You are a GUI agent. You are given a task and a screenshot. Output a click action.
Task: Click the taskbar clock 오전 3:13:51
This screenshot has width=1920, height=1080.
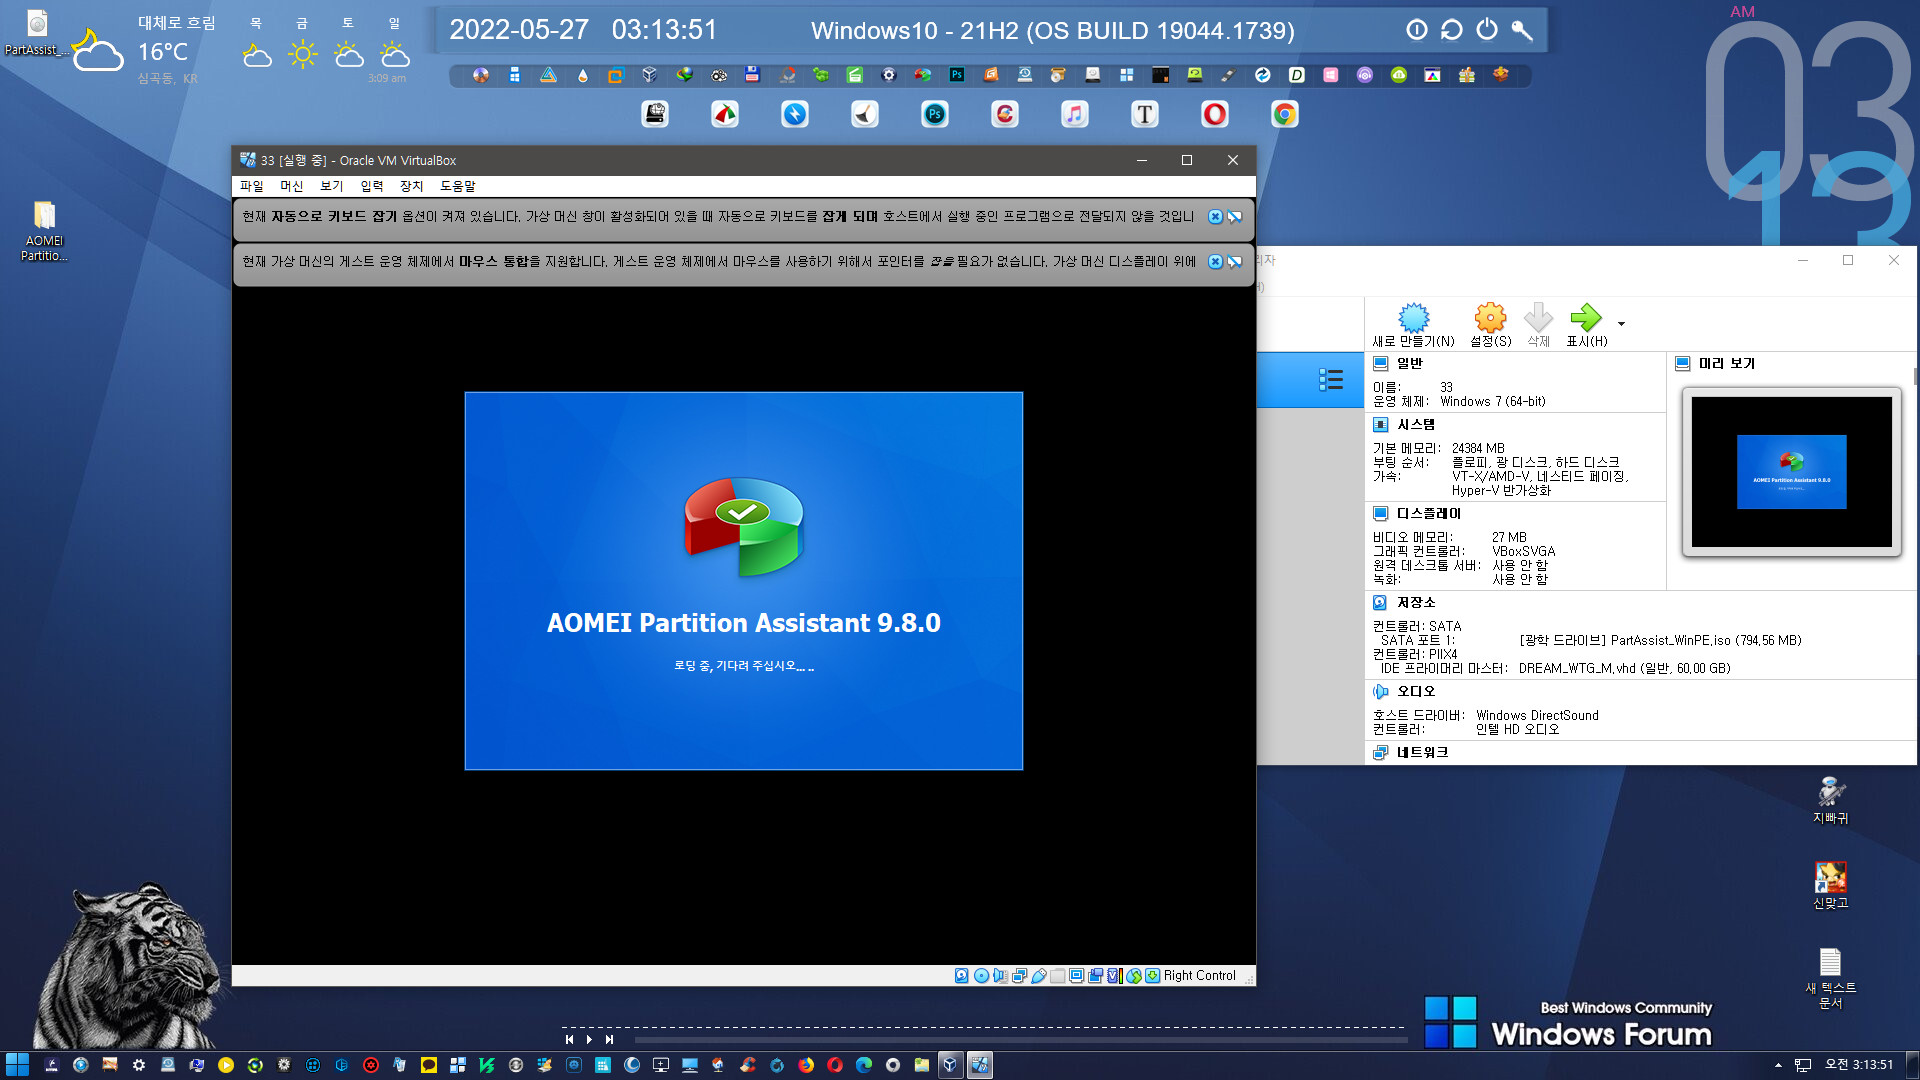tap(1859, 1065)
